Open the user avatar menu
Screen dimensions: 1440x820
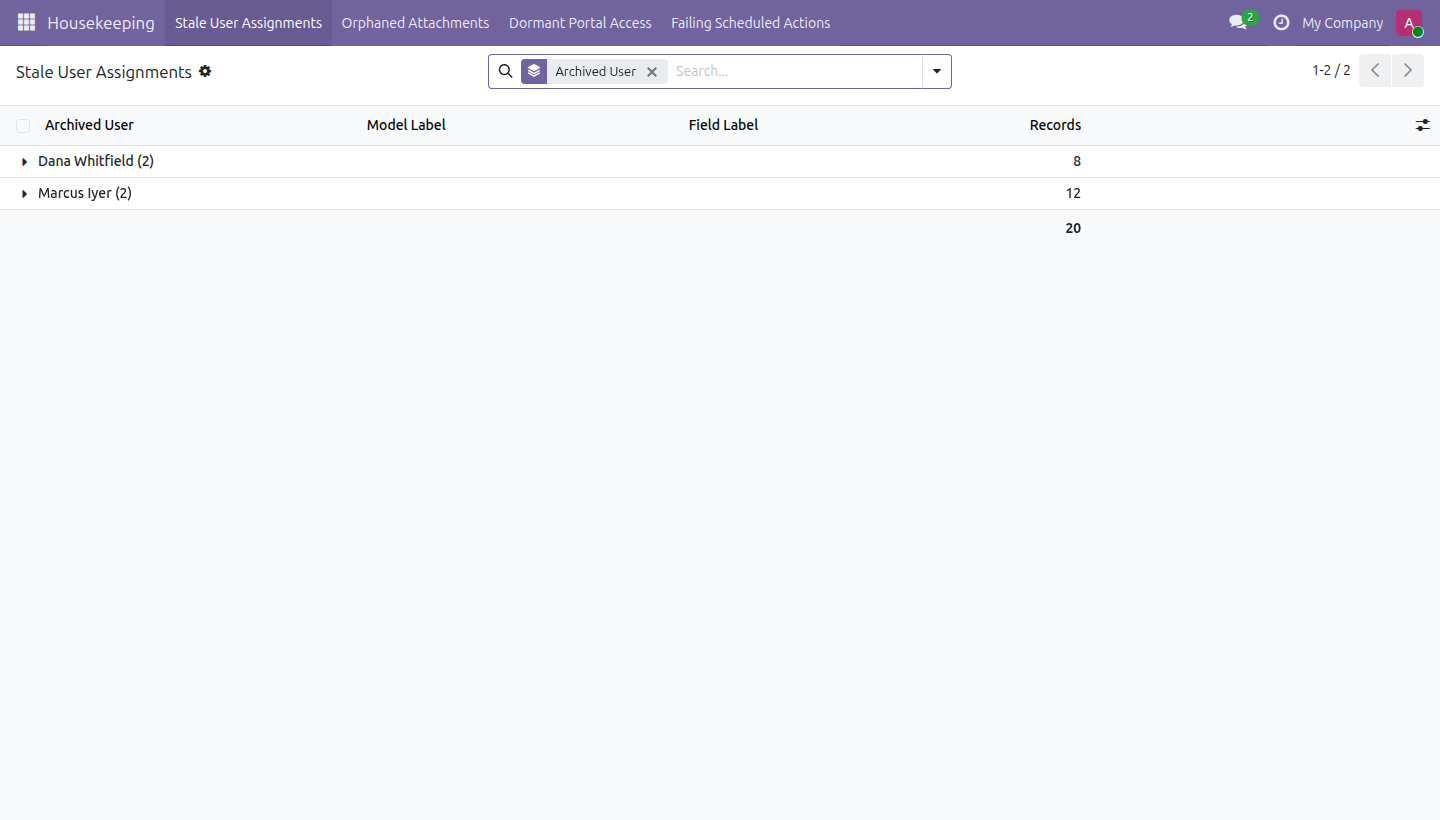[1409, 22]
